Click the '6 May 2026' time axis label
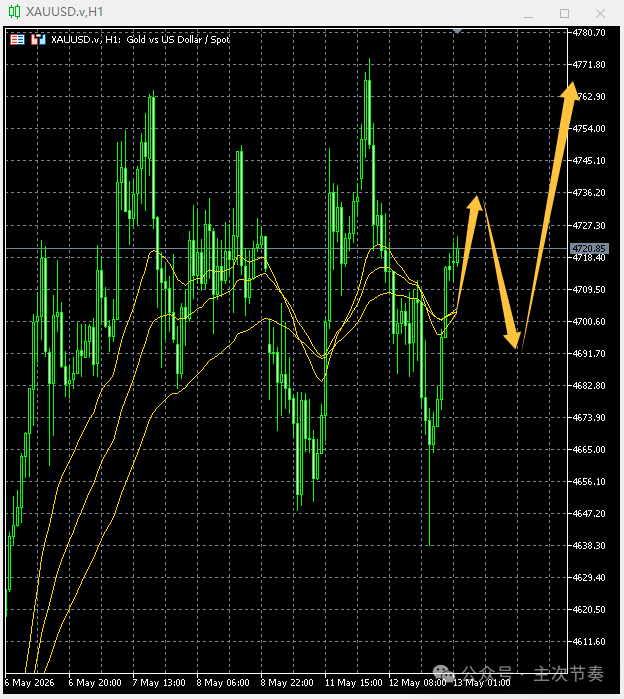This screenshot has height=699, width=624. (x=29, y=683)
